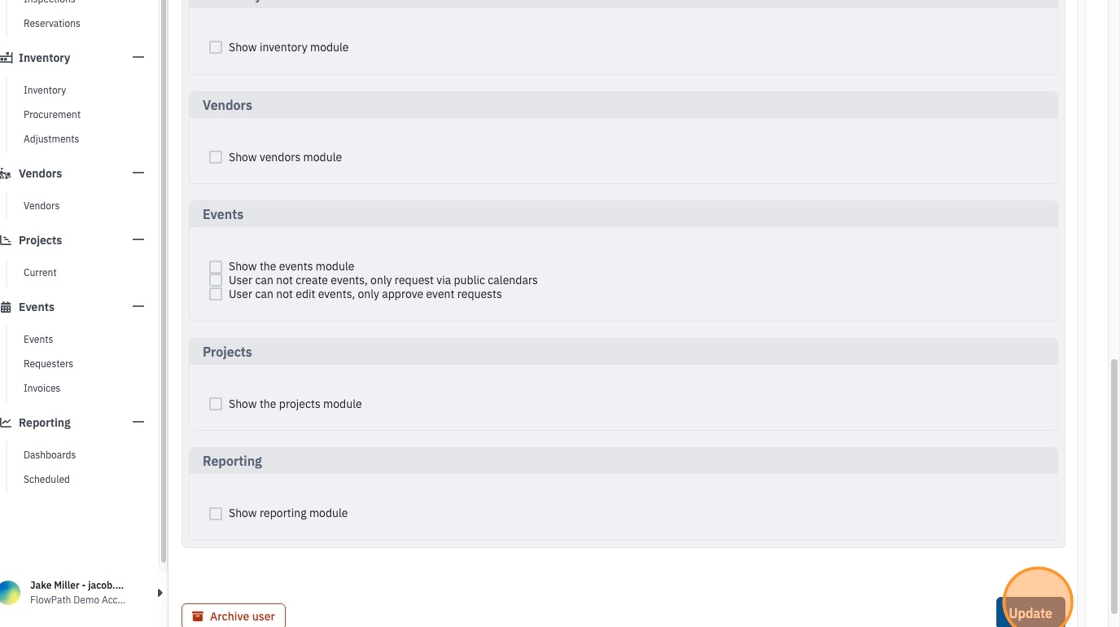The width and height of the screenshot is (1120, 627).
Task: Toggle the Show reporting module checkbox
Action: [216, 513]
